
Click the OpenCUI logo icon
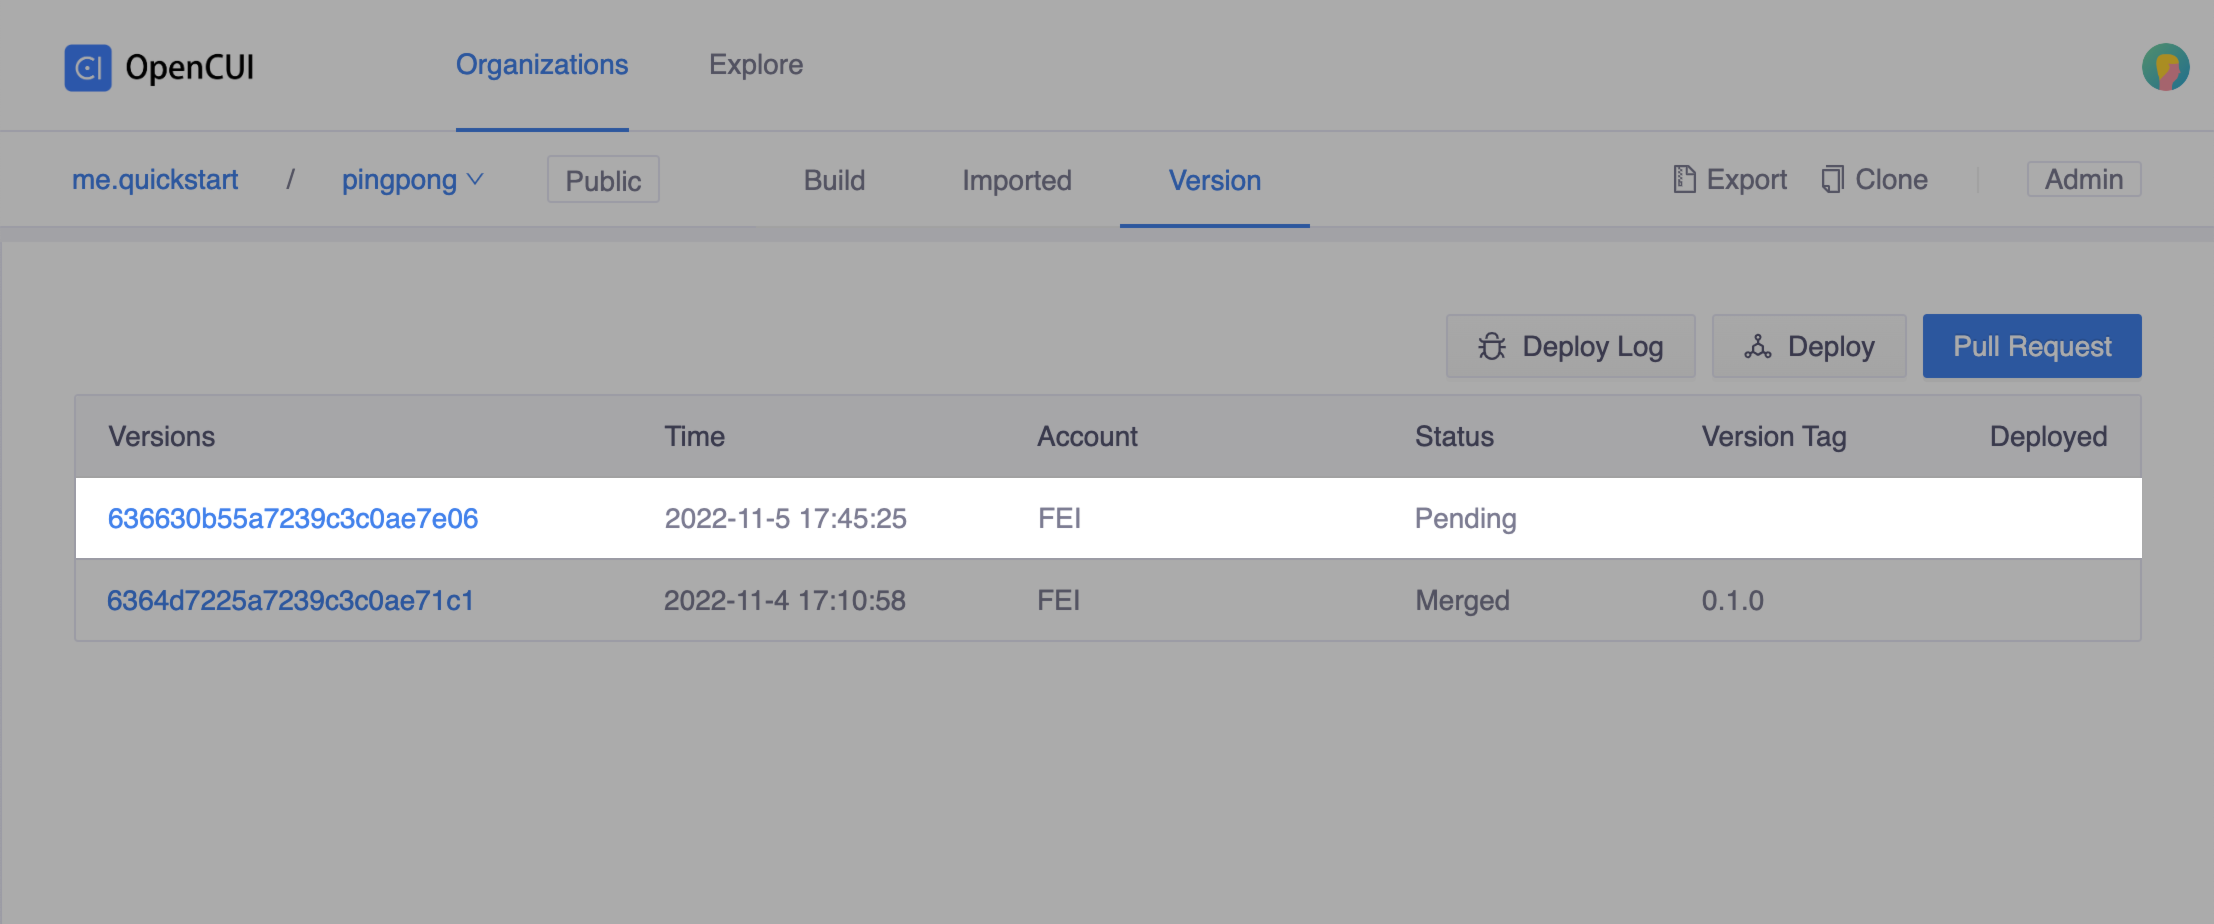[x=88, y=66]
